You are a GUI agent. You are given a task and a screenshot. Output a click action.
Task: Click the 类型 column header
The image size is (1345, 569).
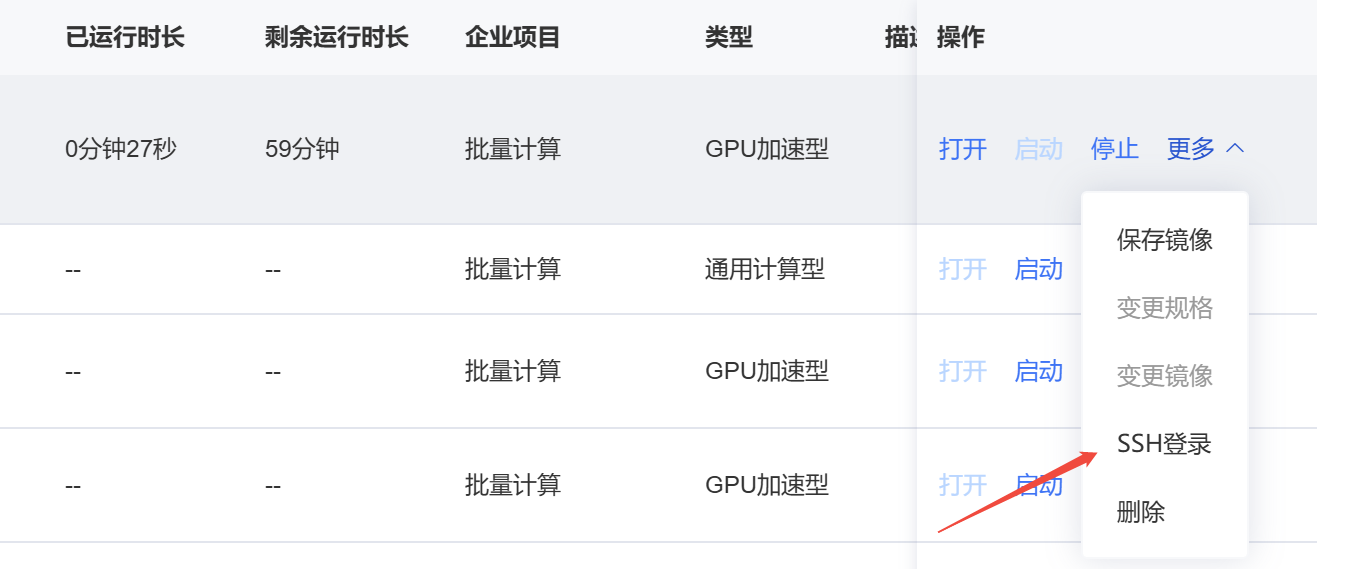[x=728, y=38]
